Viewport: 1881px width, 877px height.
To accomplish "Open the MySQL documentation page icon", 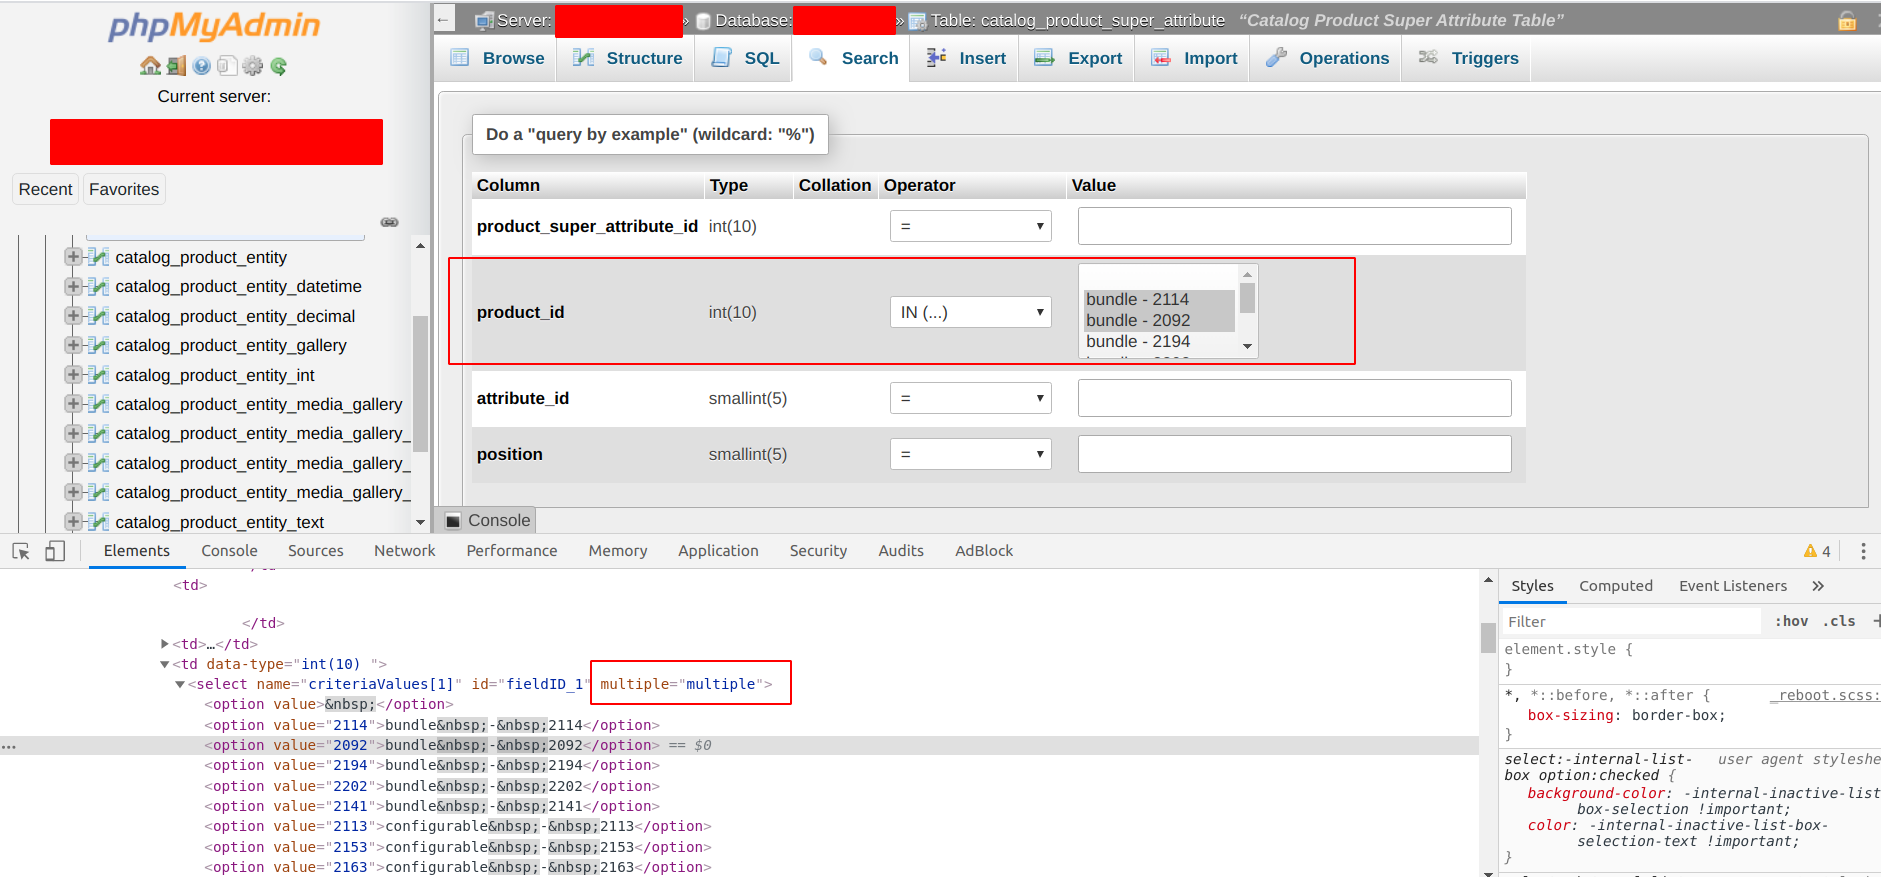I will [227, 66].
